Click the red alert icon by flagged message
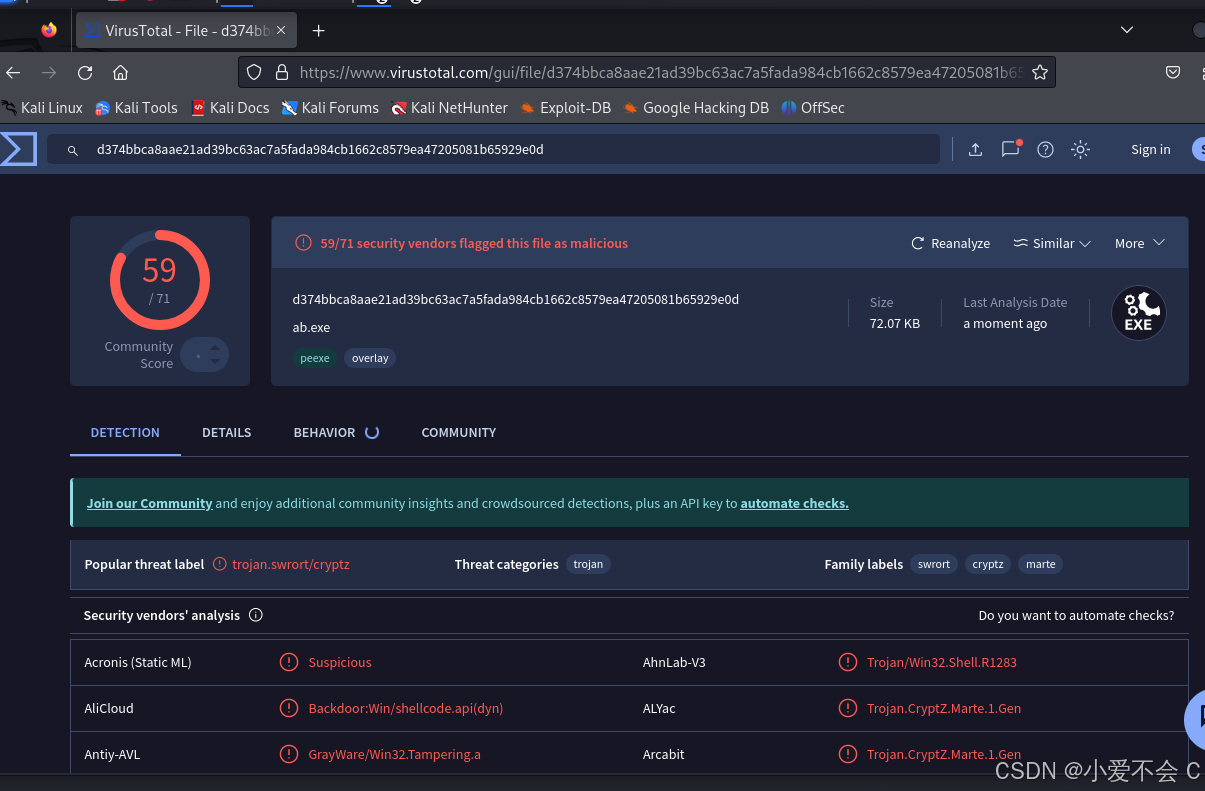 pyautogui.click(x=303, y=243)
